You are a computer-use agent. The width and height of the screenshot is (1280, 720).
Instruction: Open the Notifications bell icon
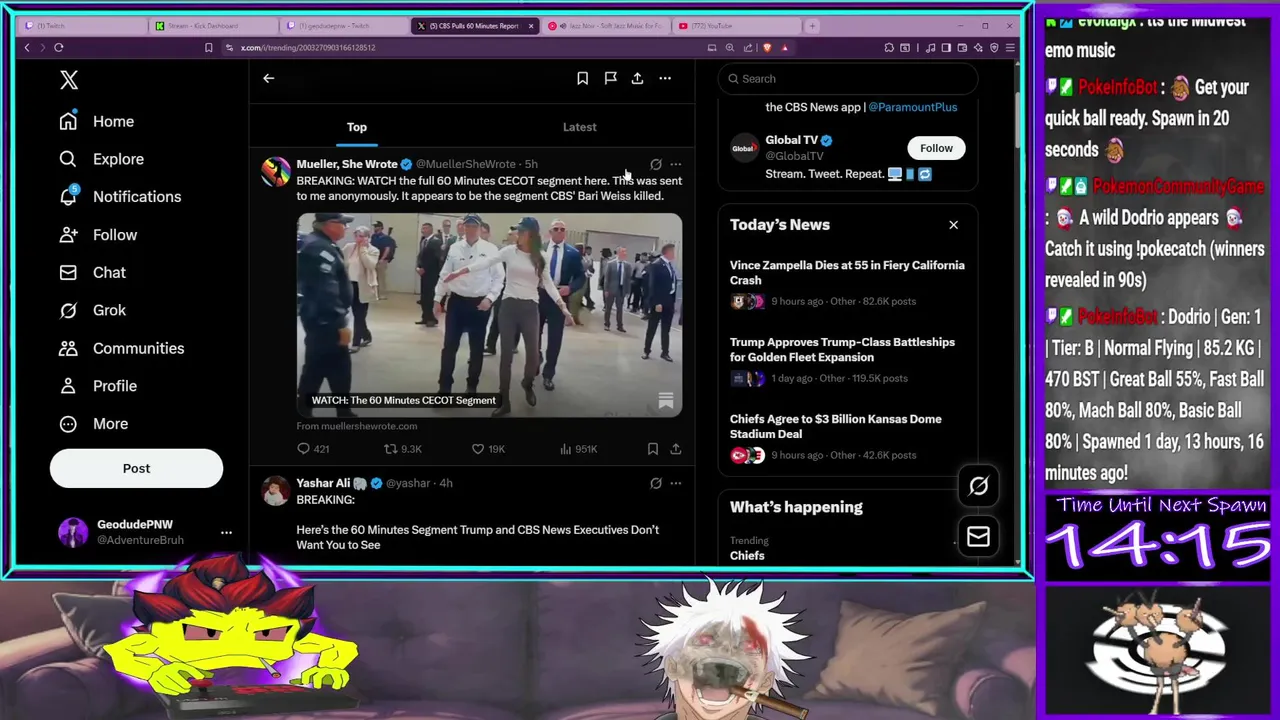(x=68, y=197)
